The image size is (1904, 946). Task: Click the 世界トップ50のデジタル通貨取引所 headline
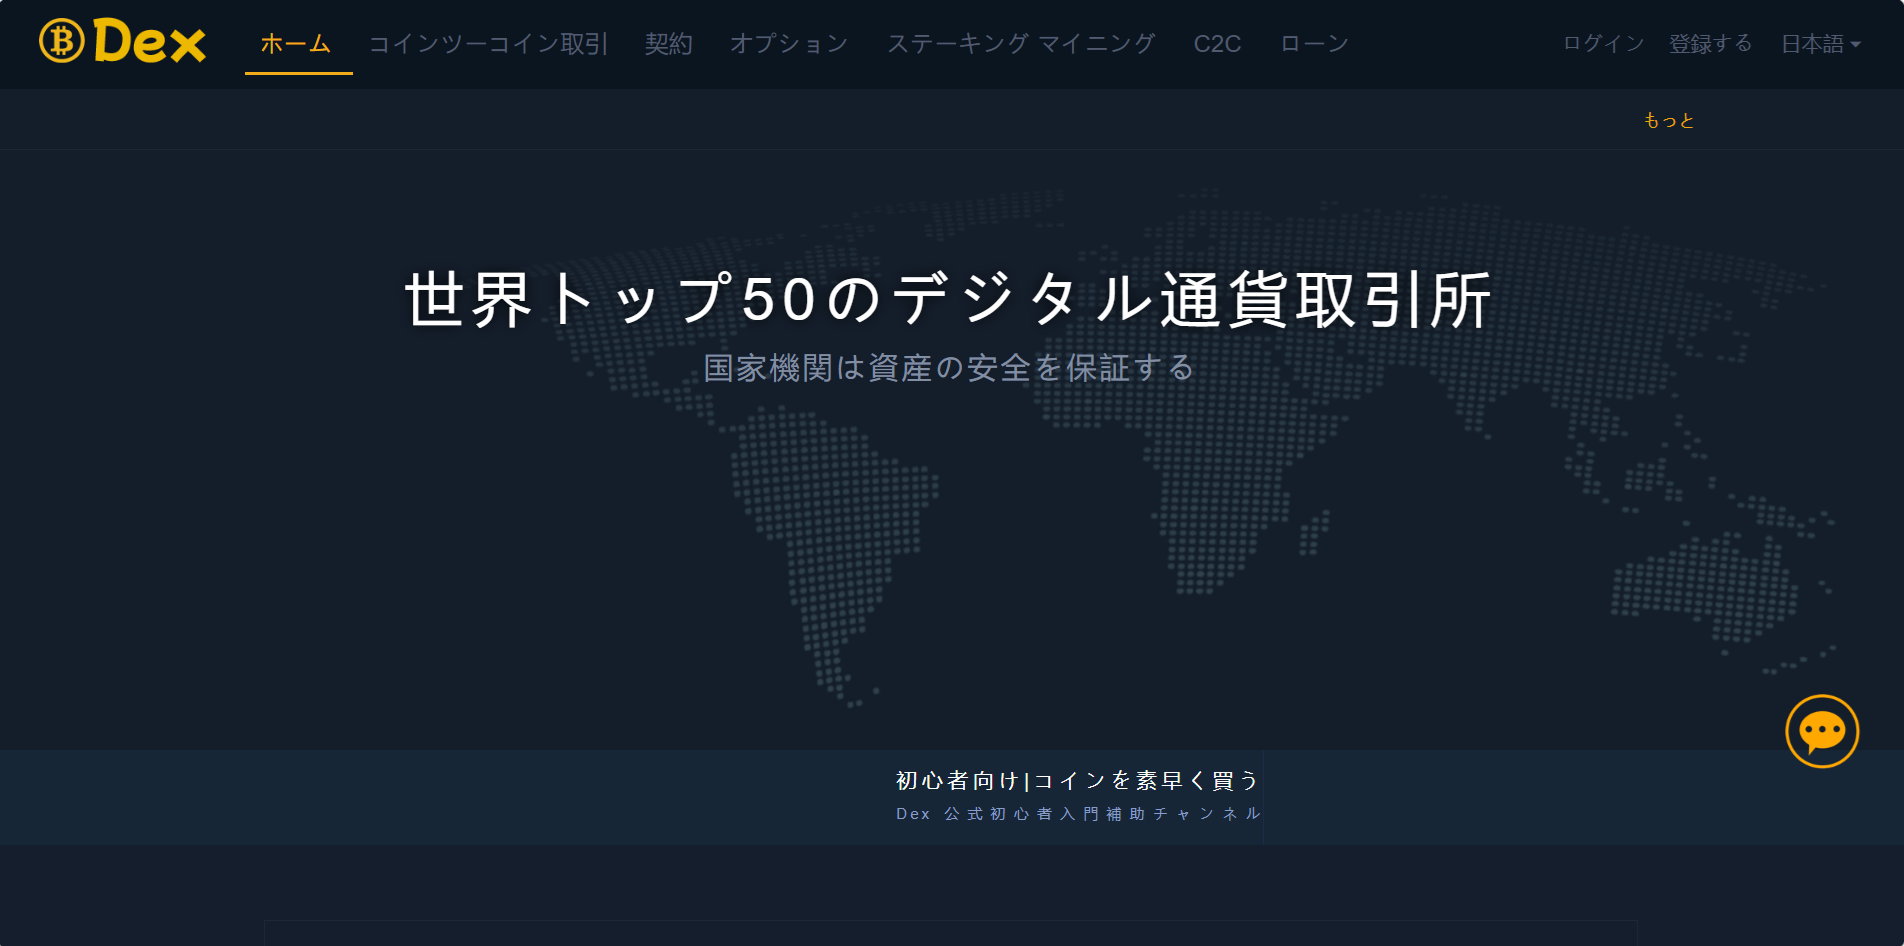click(948, 299)
